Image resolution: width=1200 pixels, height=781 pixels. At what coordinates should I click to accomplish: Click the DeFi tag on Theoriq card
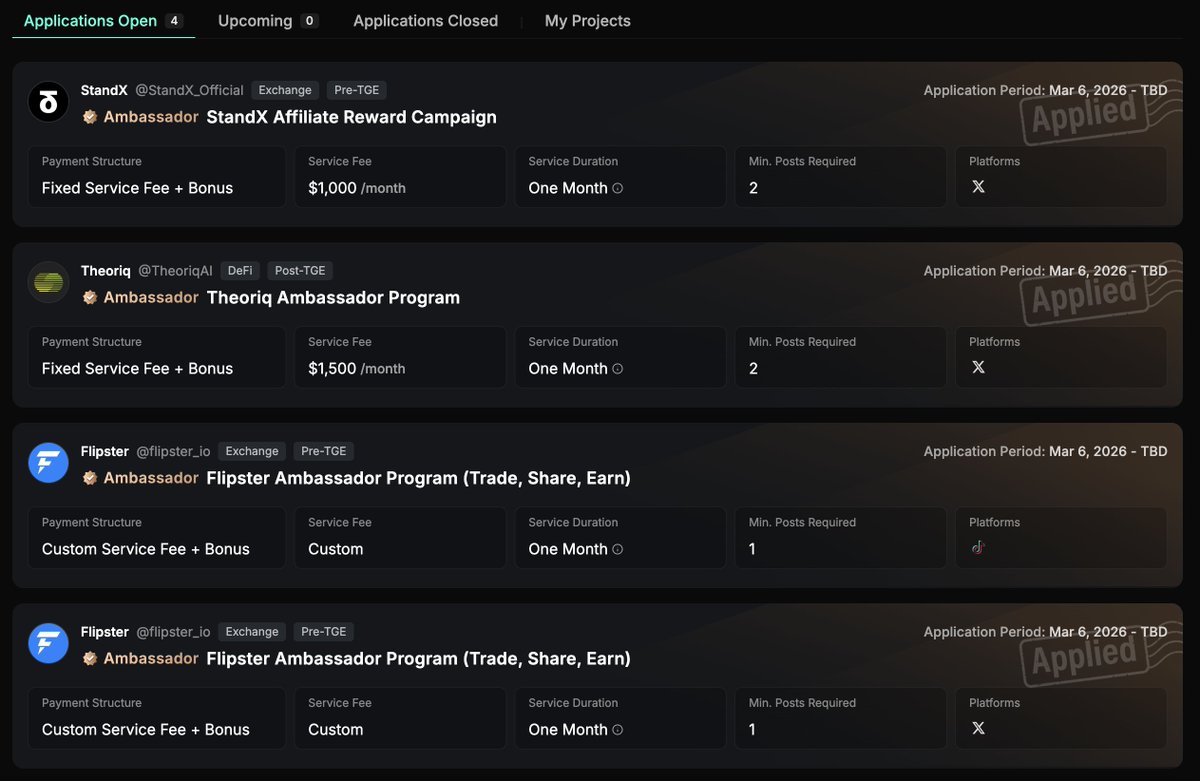tap(240, 270)
